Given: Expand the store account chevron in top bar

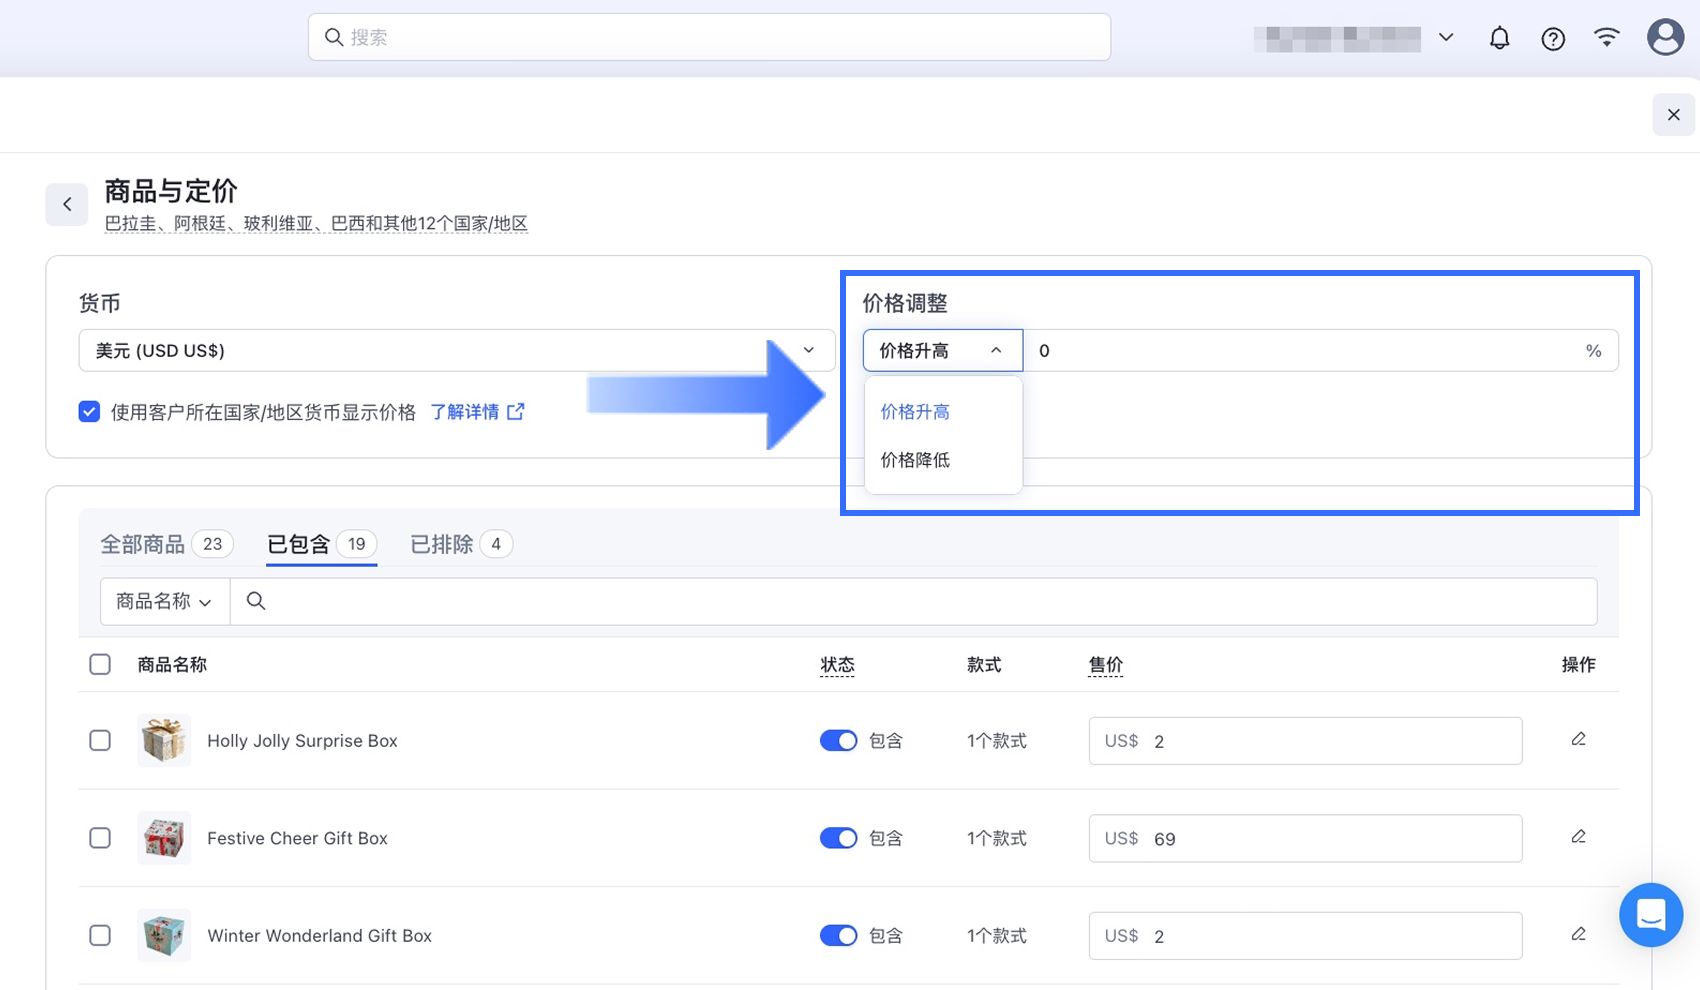Looking at the screenshot, I should coord(1446,37).
